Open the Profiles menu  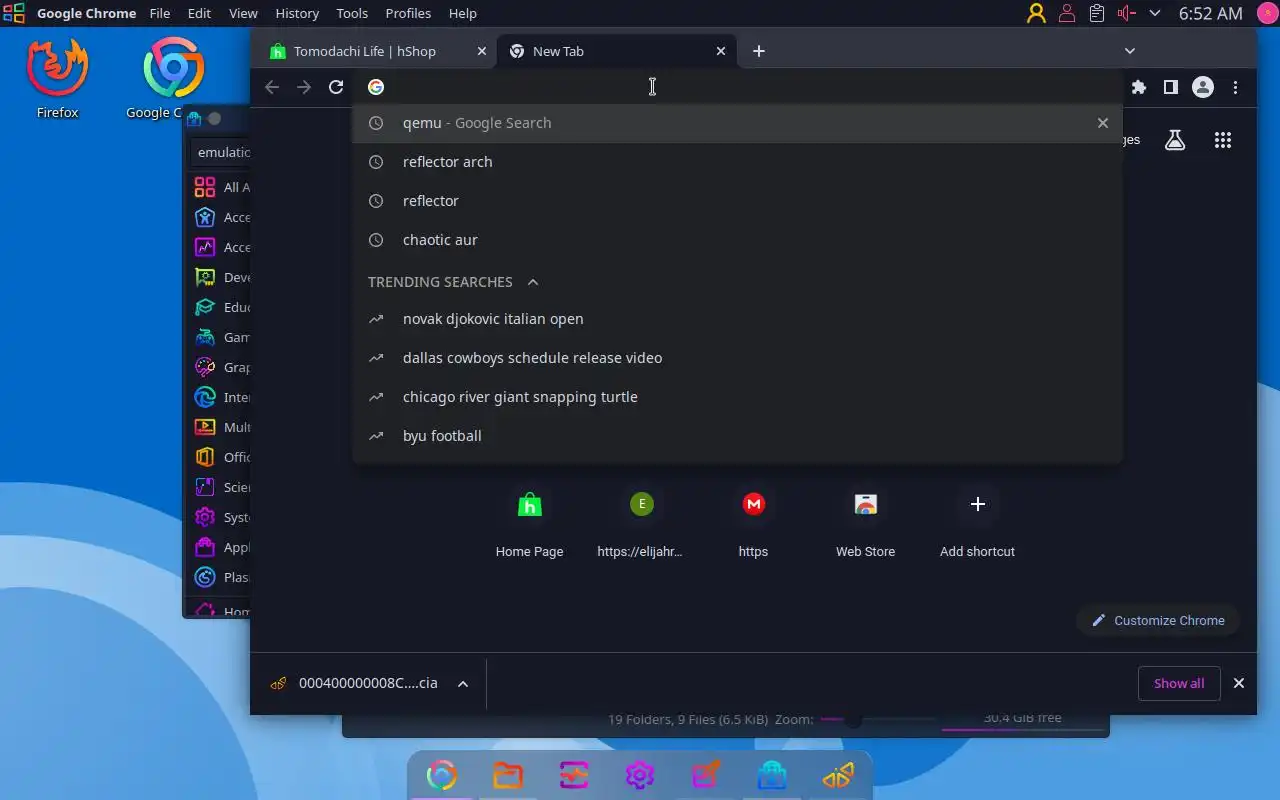(x=408, y=13)
